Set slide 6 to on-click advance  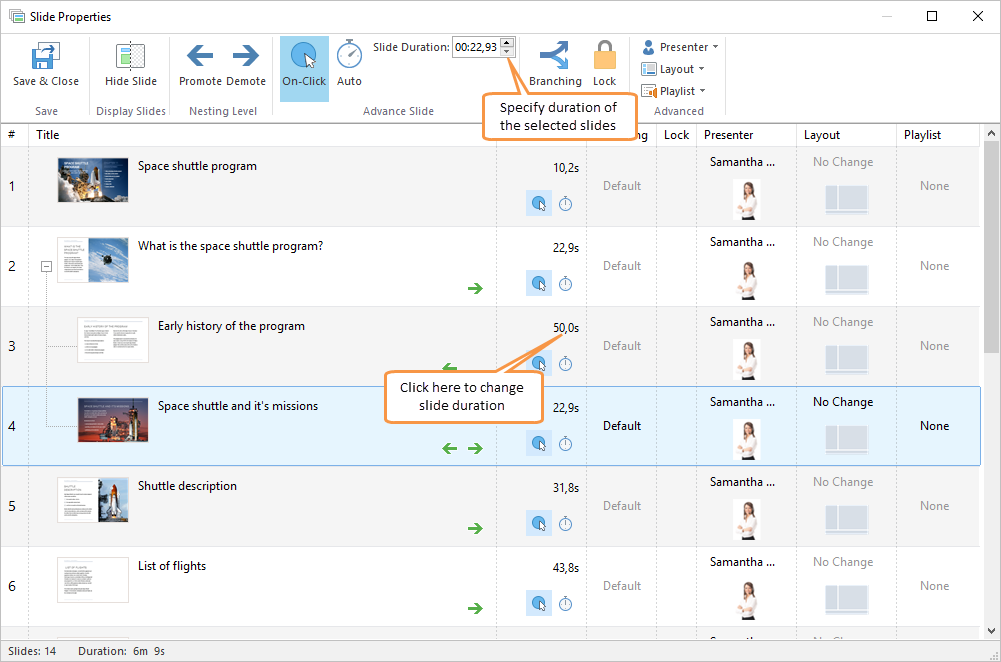(x=539, y=603)
